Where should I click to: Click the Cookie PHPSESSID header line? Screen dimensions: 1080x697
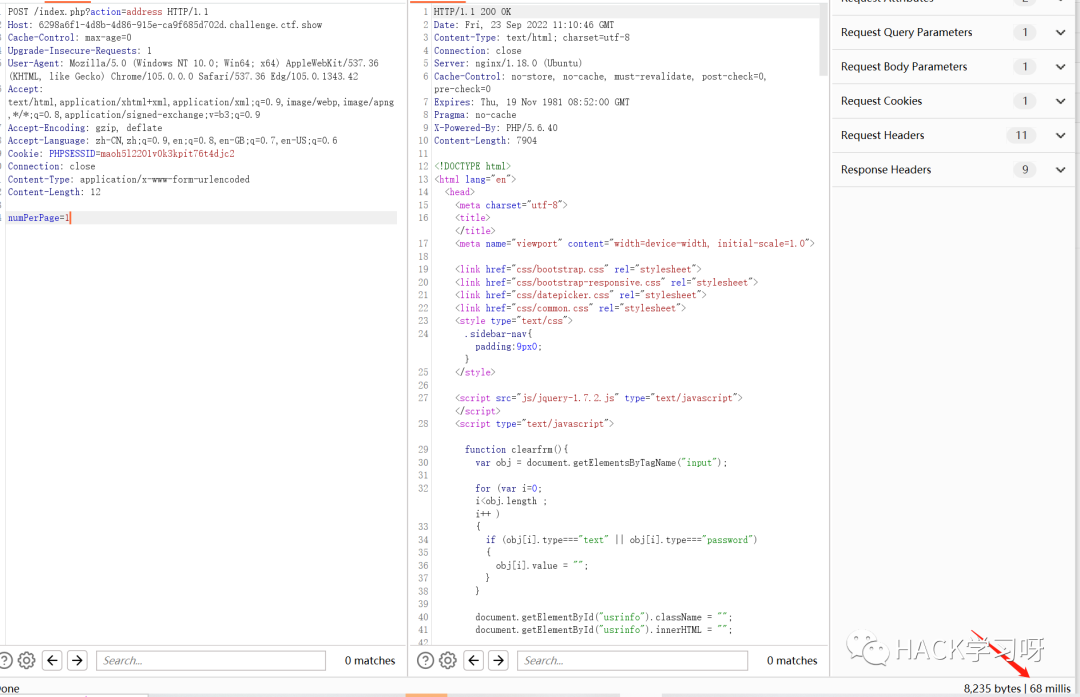point(121,154)
